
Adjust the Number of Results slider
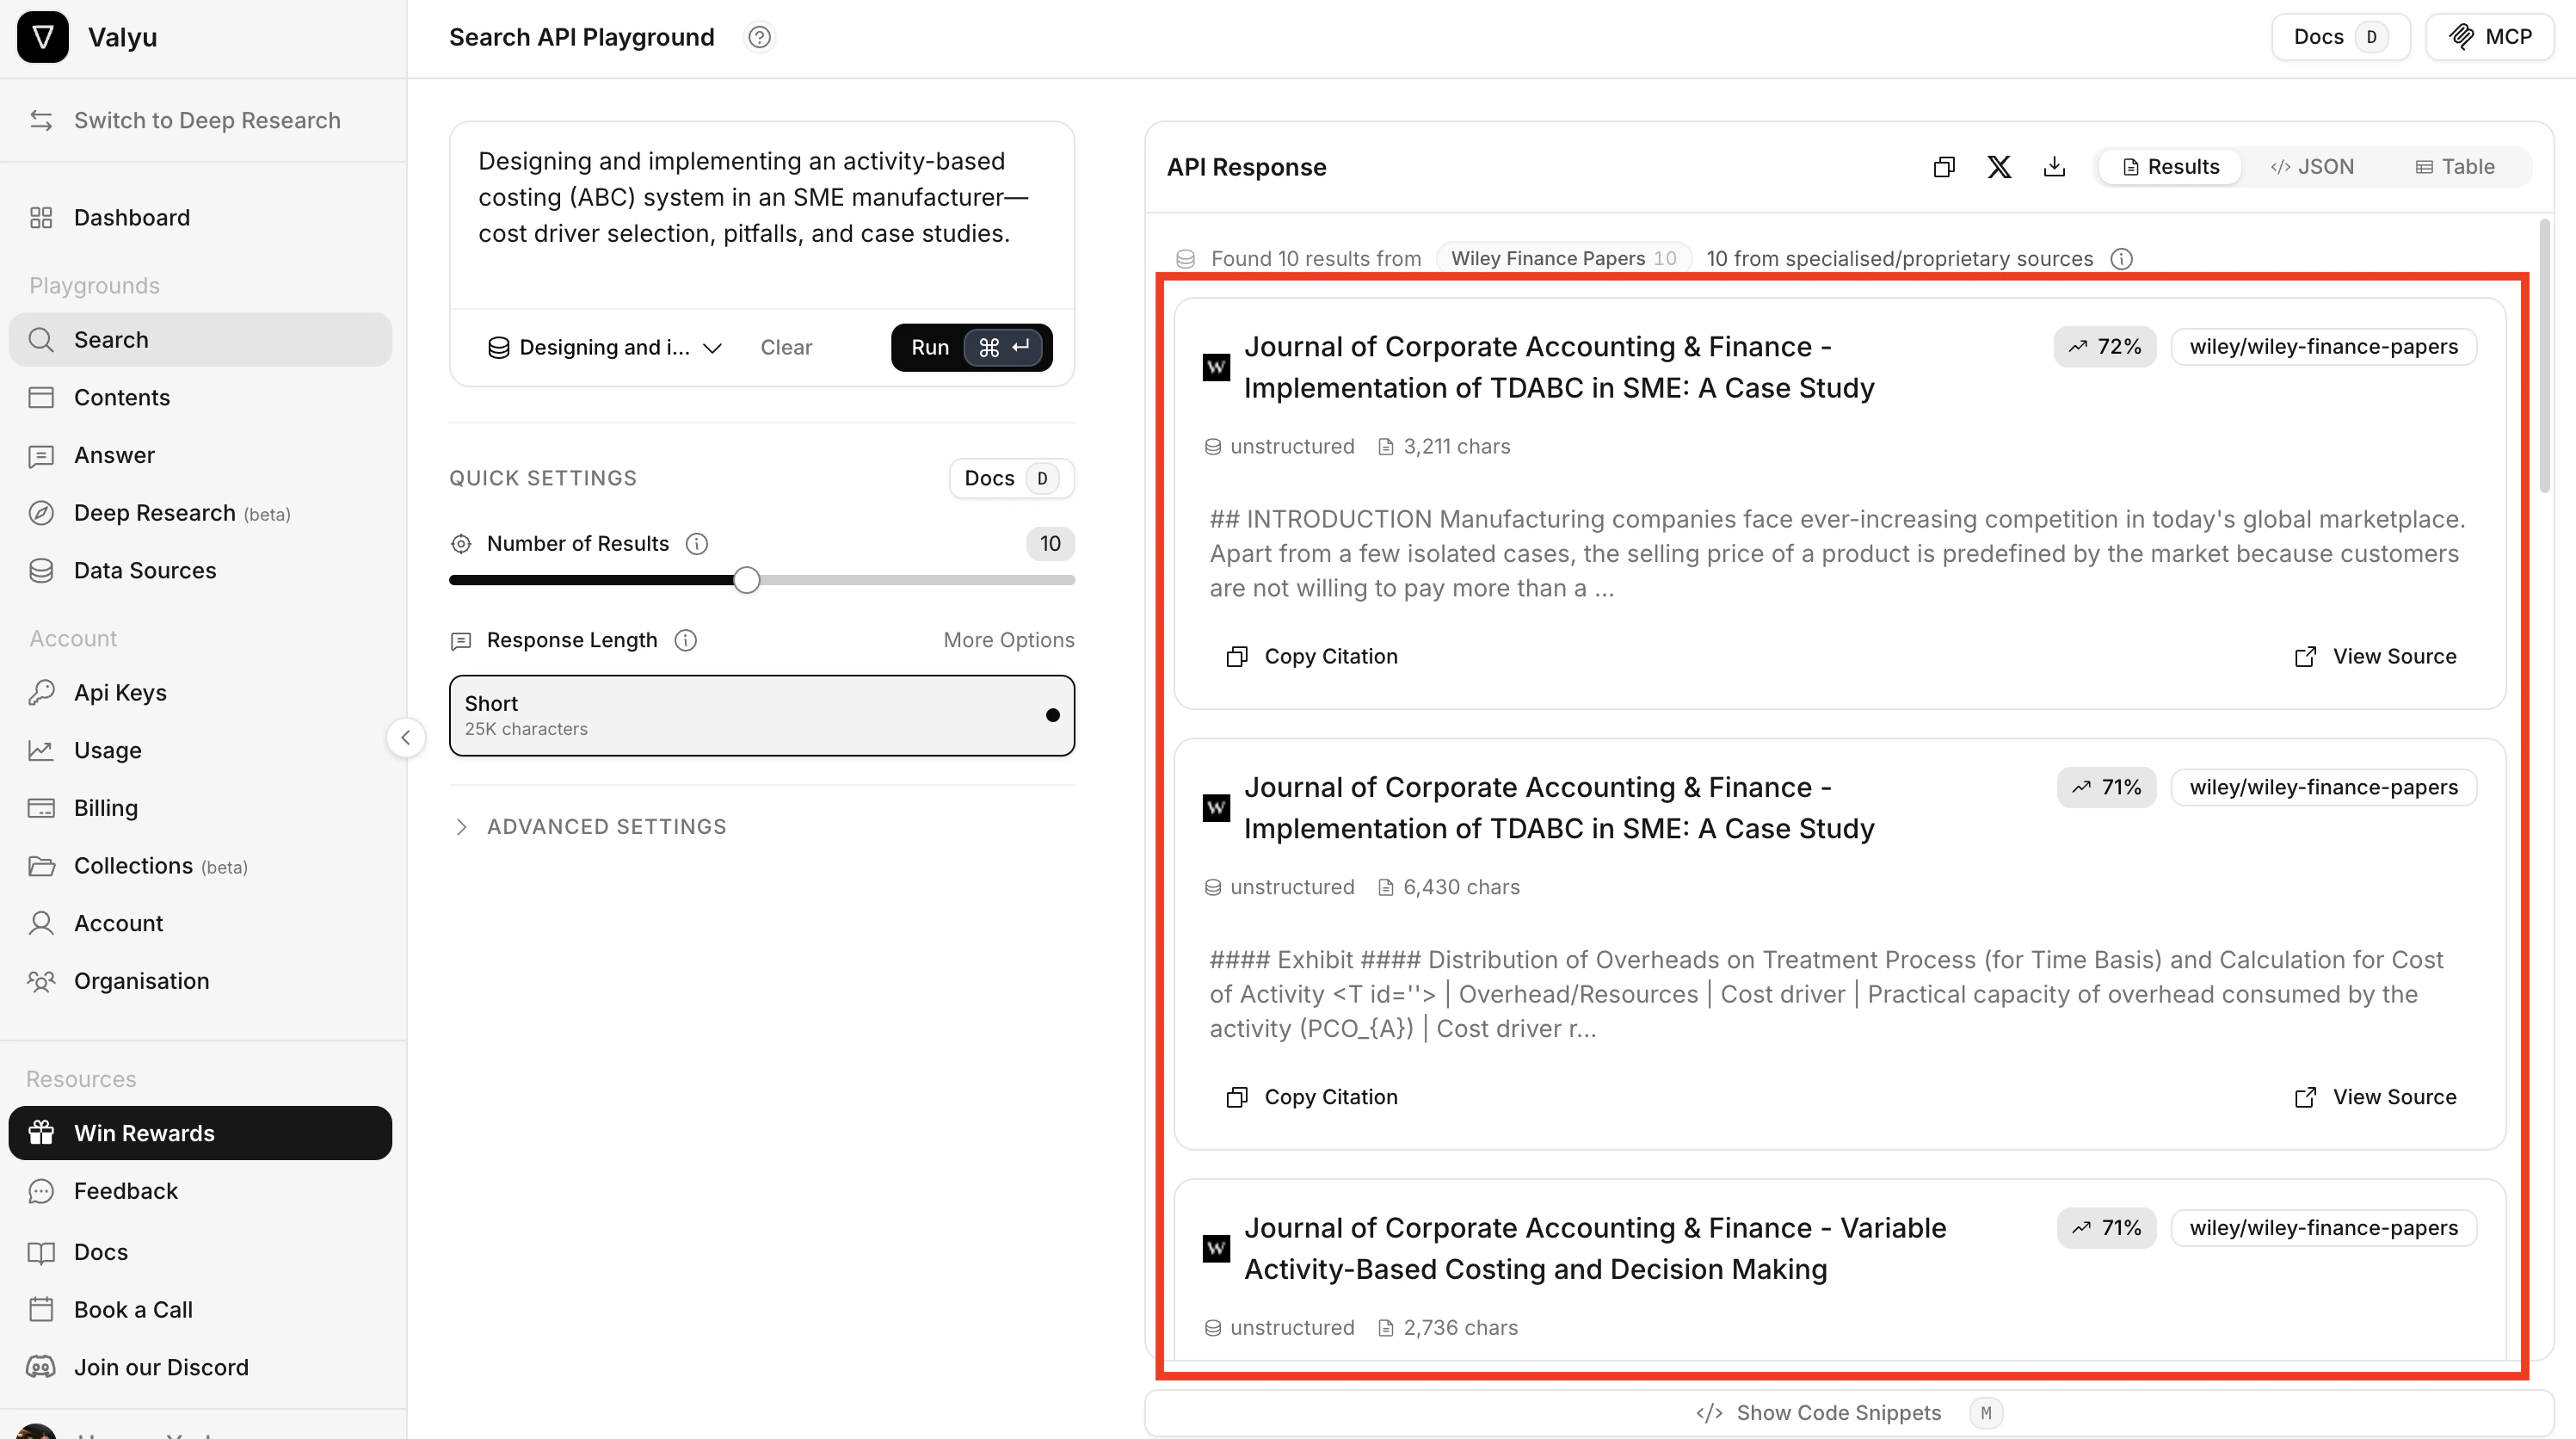point(745,579)
